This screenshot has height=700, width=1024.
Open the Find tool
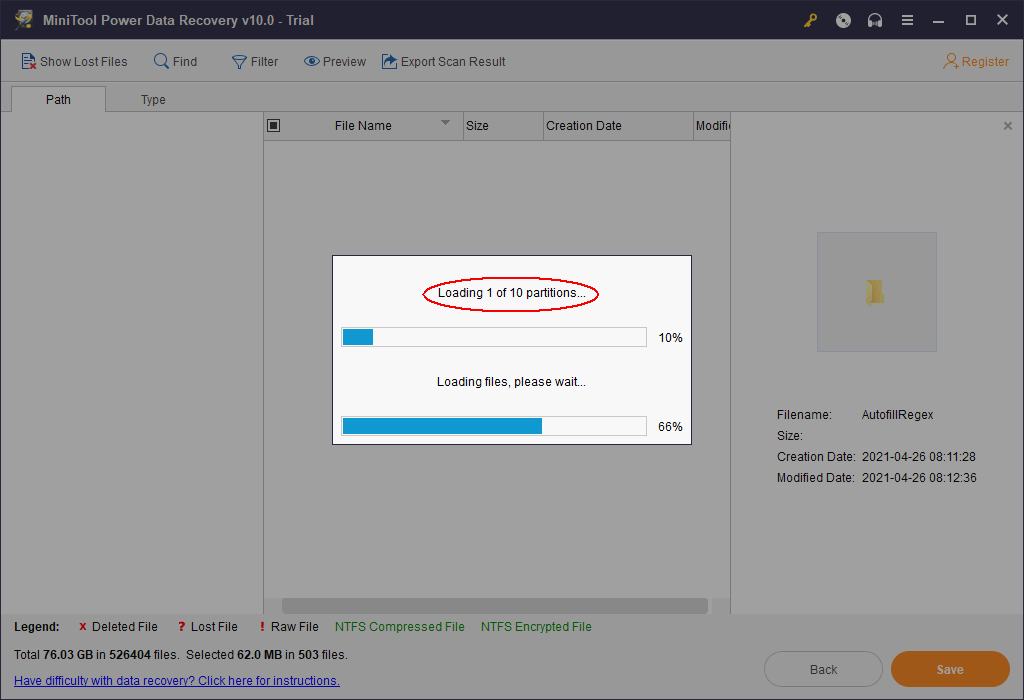pyautogui.click(x=175, y=61)
